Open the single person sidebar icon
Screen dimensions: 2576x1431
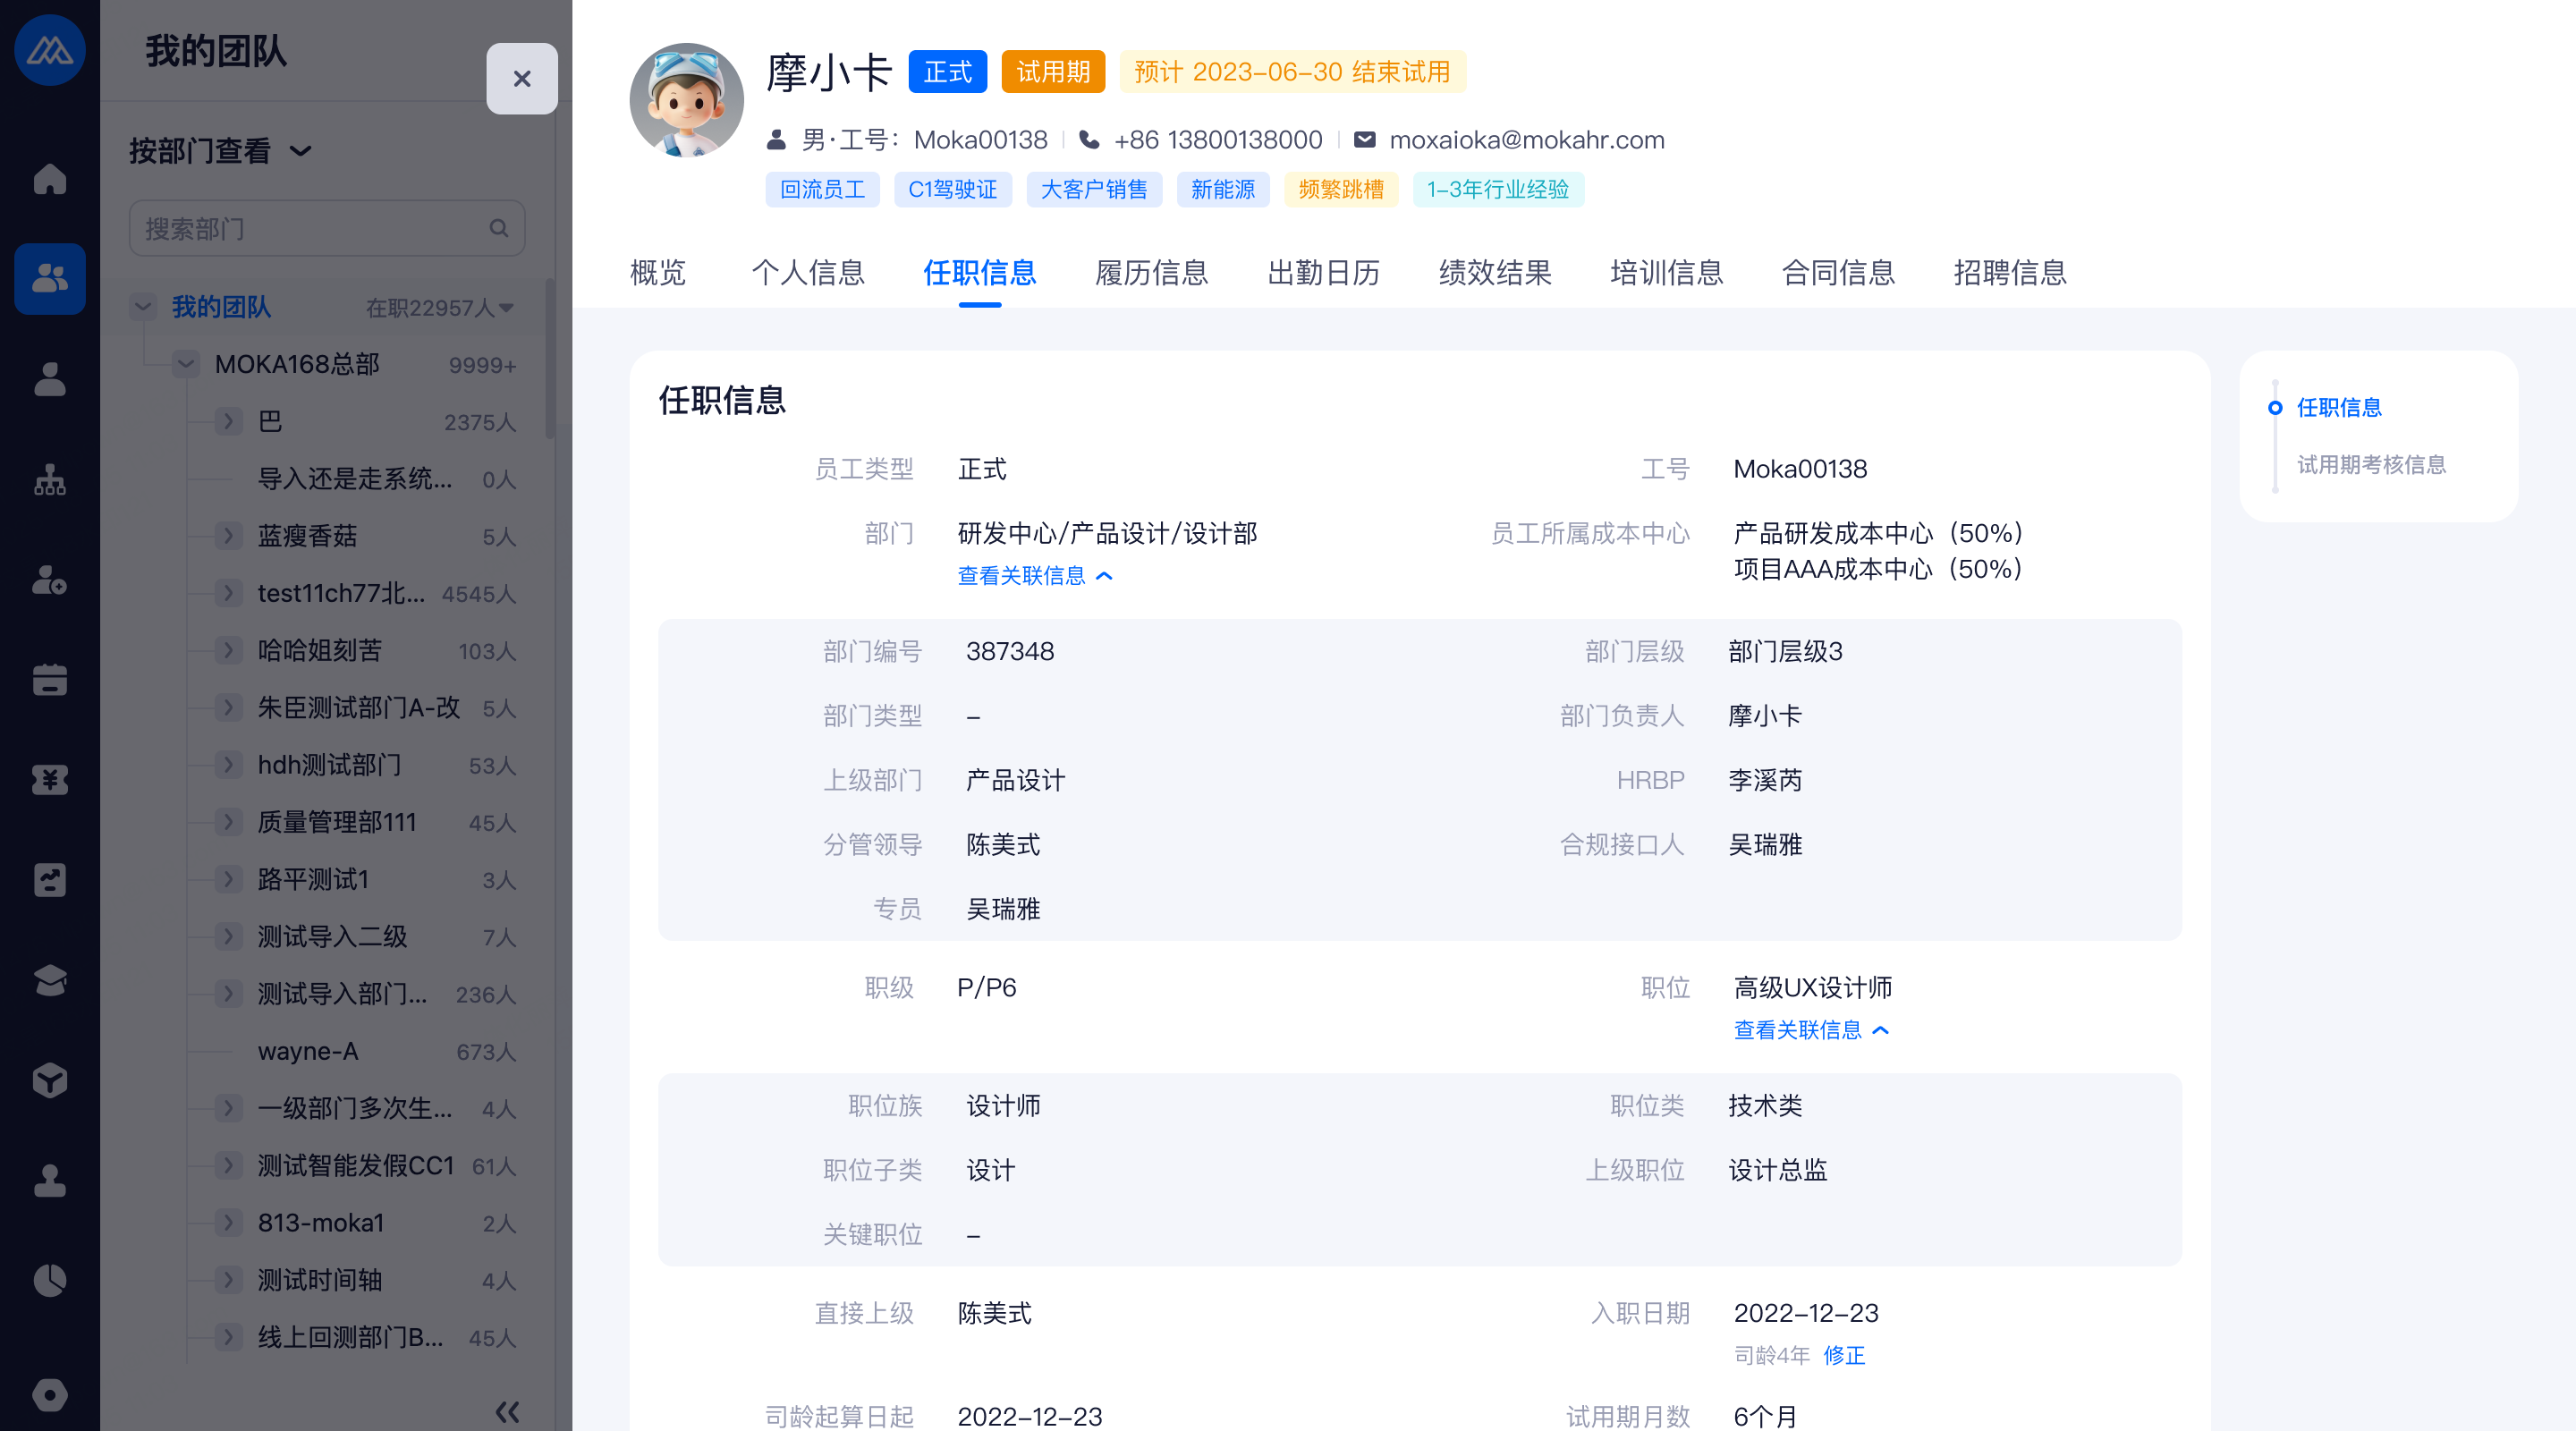point(49,379)
